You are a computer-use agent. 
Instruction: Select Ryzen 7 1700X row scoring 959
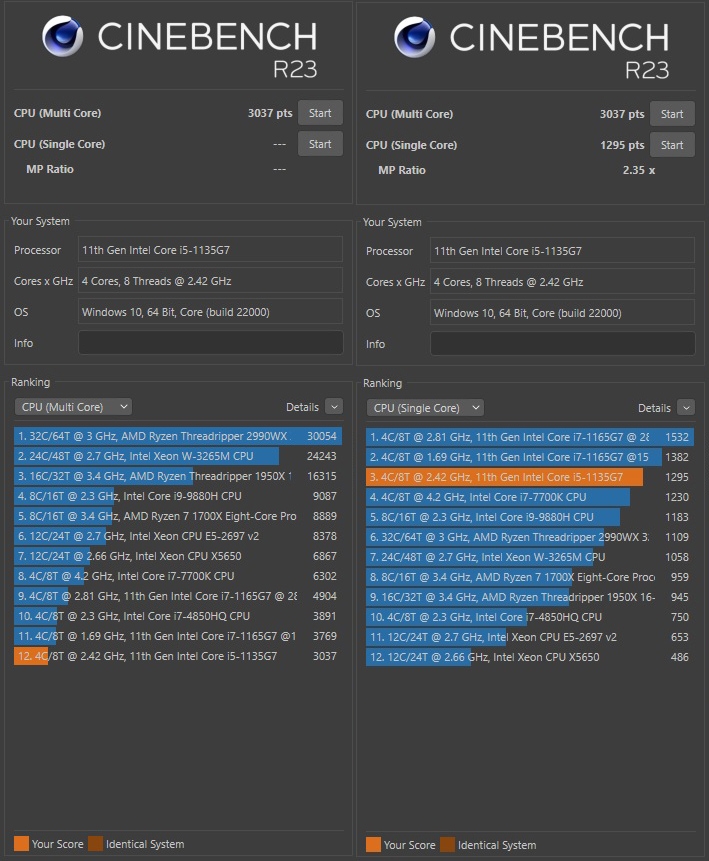530,578
